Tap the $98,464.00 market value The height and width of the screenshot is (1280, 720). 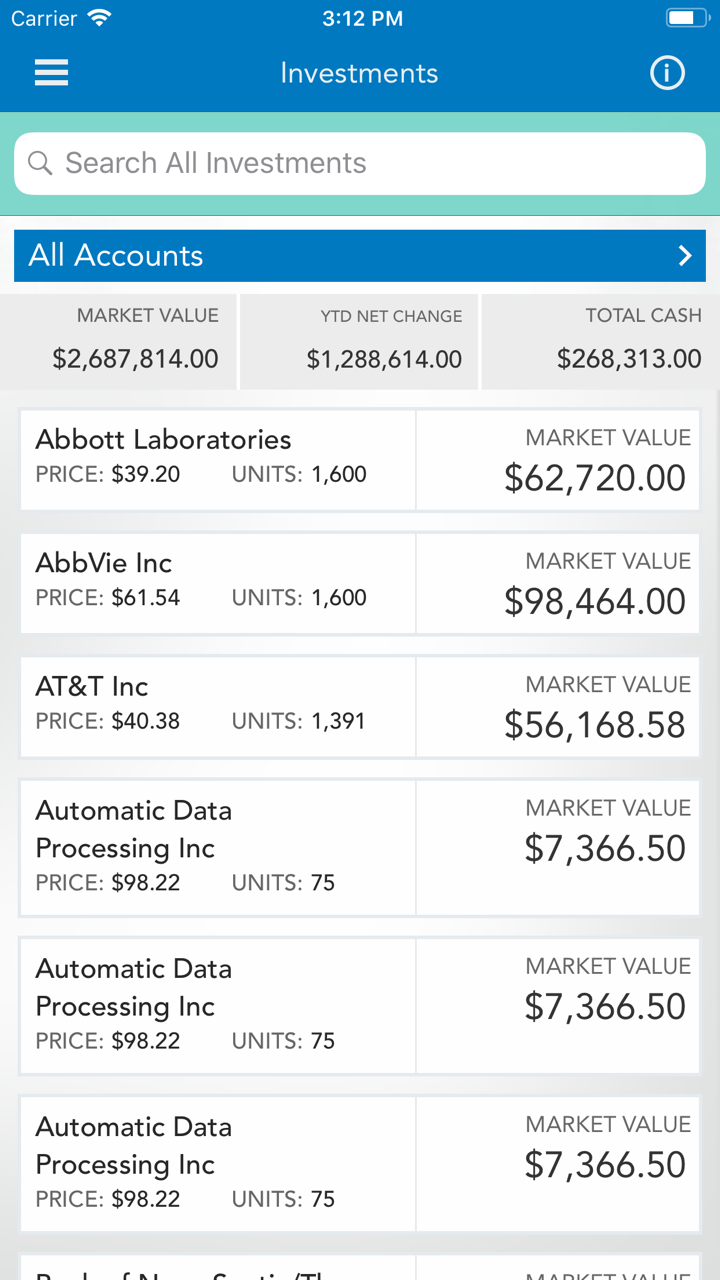click(595, 601)
